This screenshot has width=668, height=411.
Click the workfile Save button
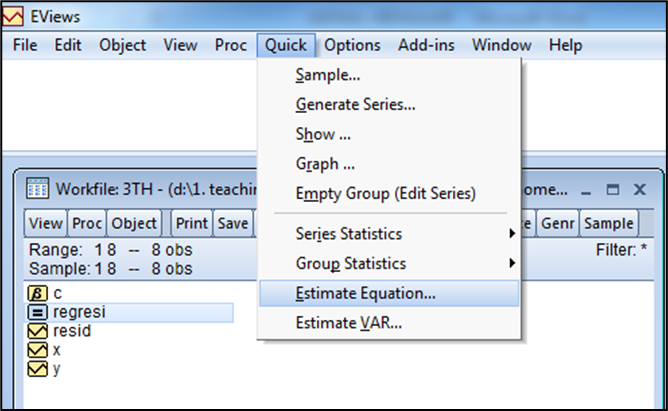click(233, 223)
